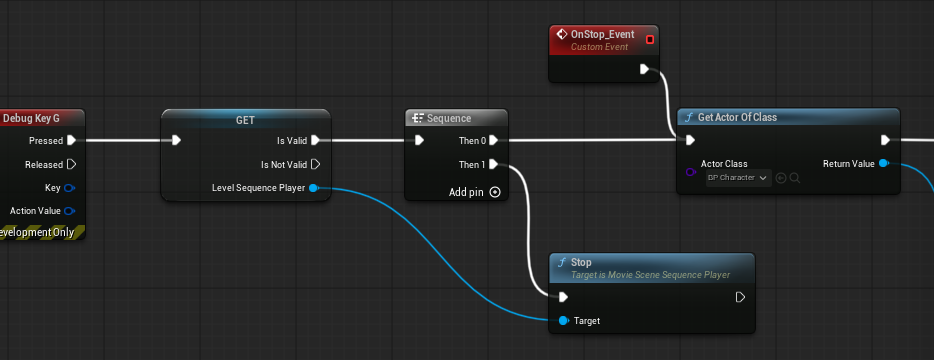Screen dimensions: 934x360
Task: Click the Return Value output pin
Action: coord(885,163)
